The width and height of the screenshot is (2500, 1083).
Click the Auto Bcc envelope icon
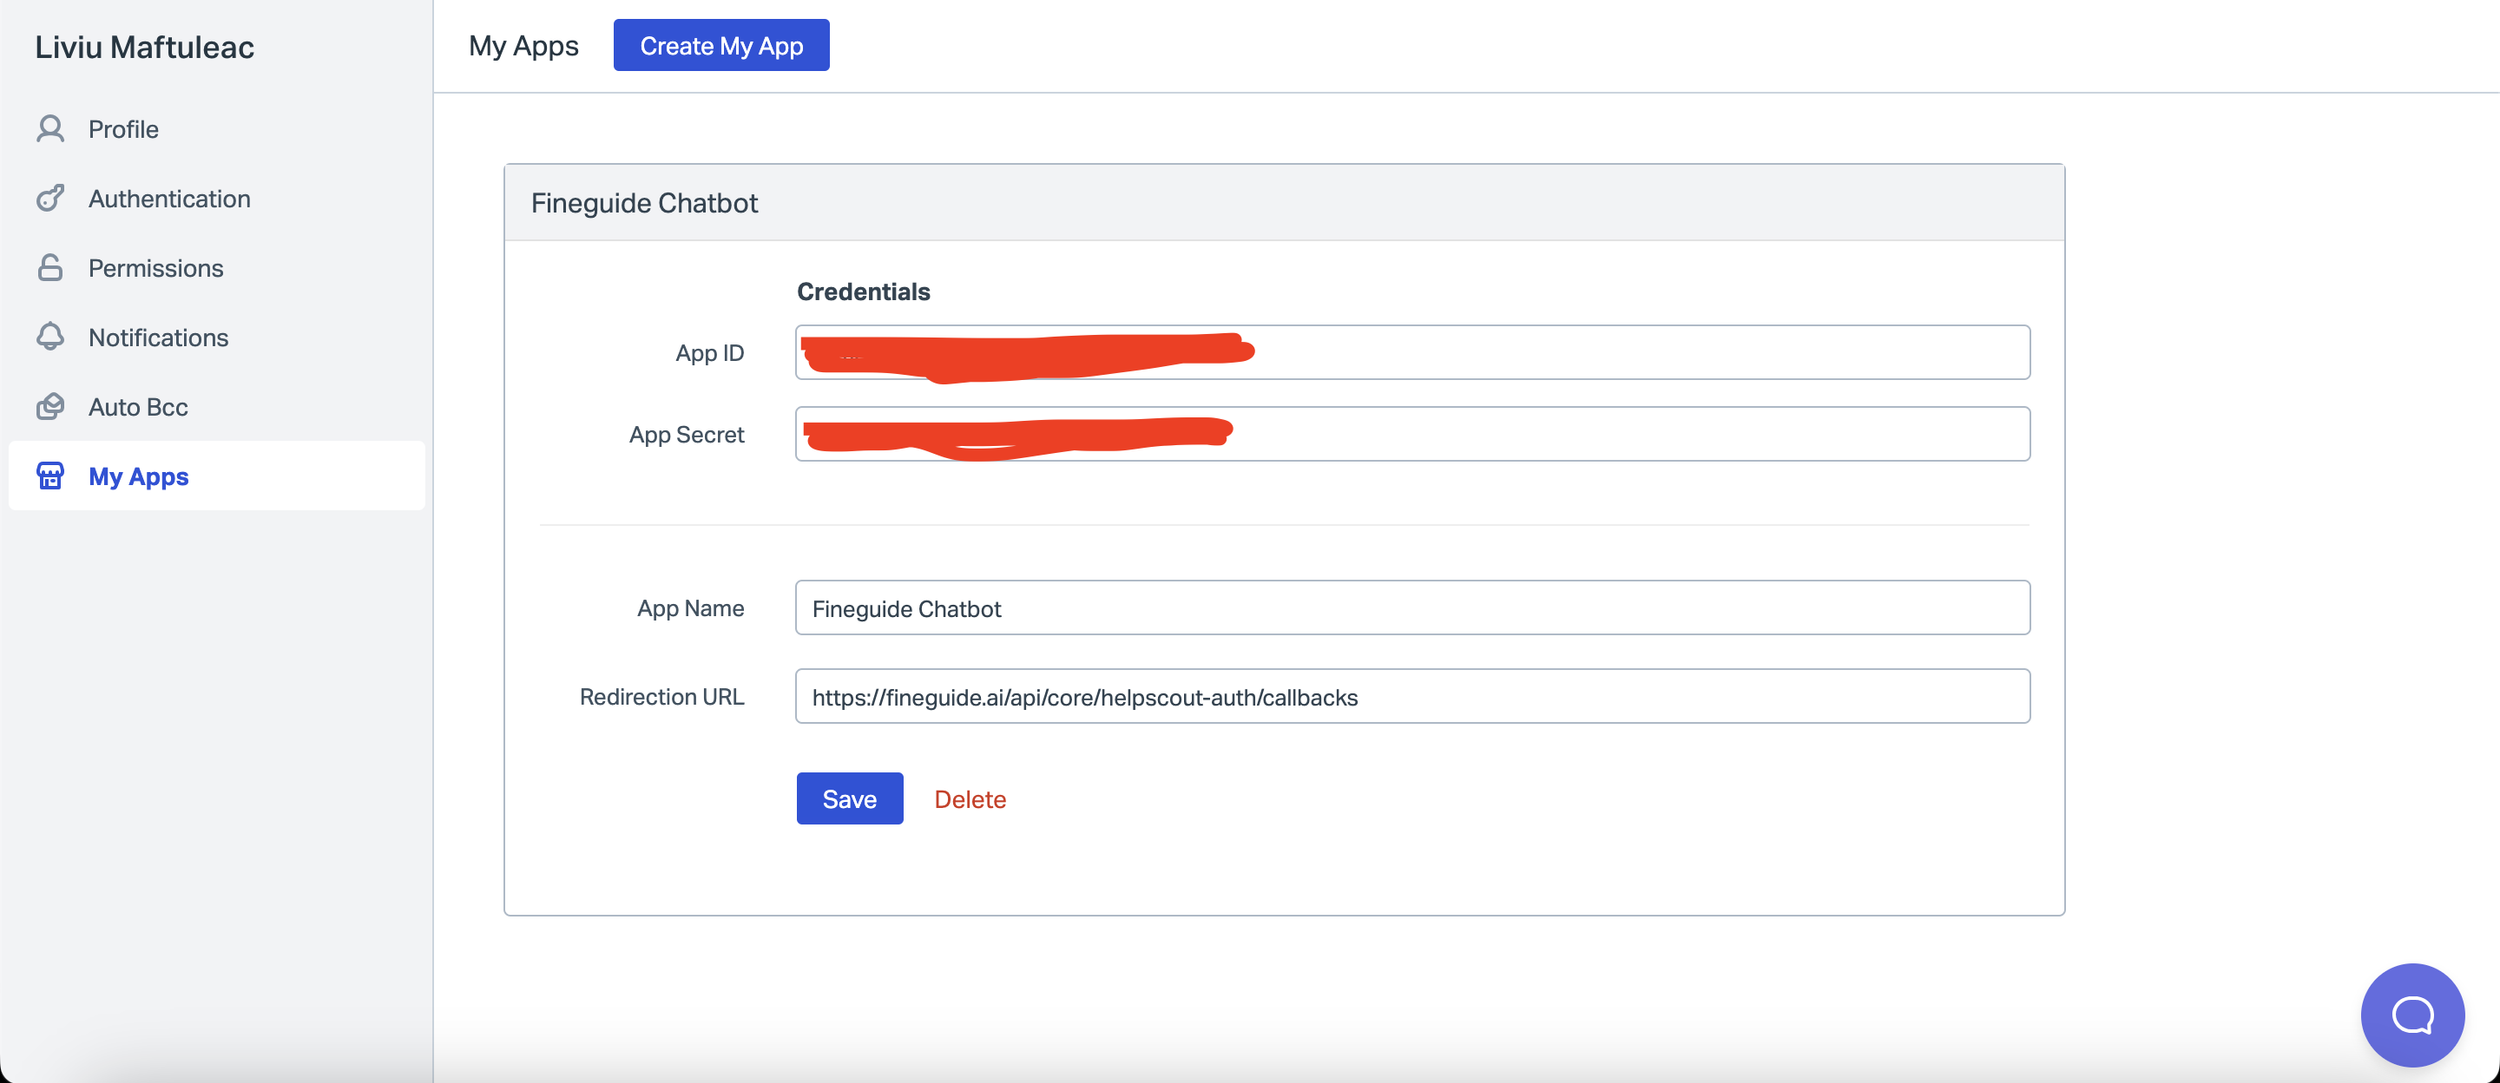pyautogui.click(x=50, y=407)
